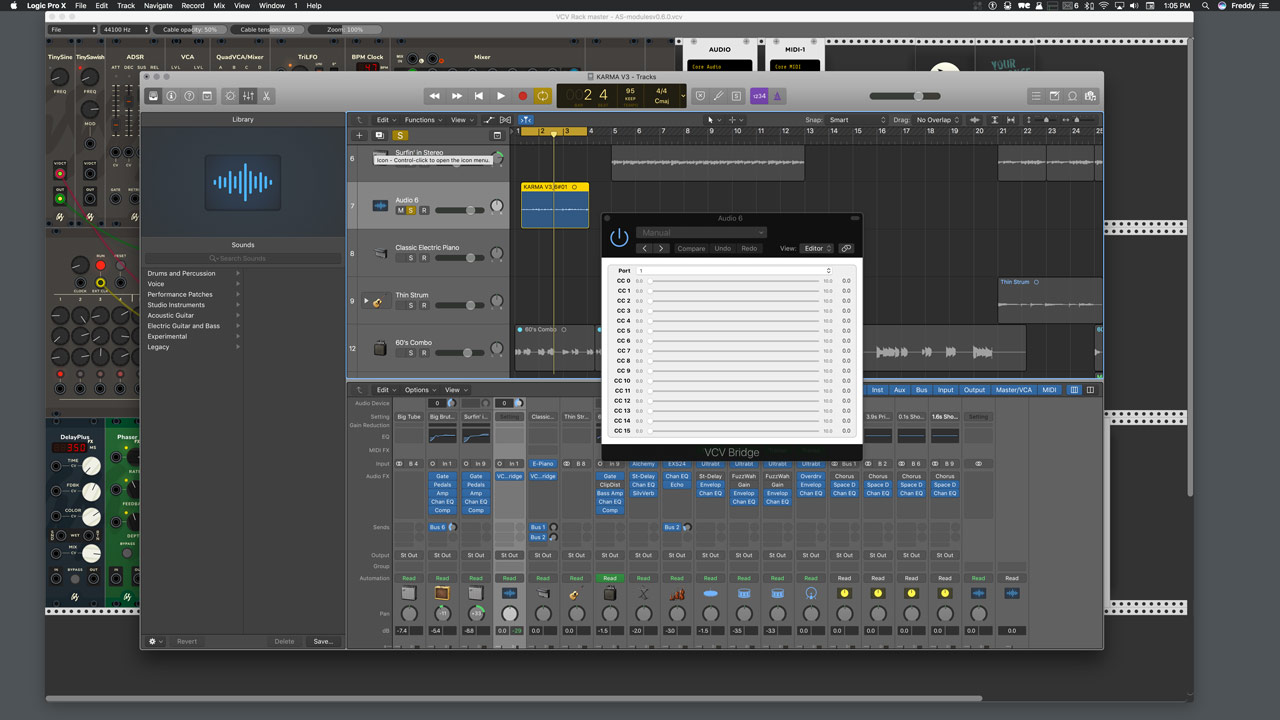Toggle the Tuner fork button

(x=718, y=96)
